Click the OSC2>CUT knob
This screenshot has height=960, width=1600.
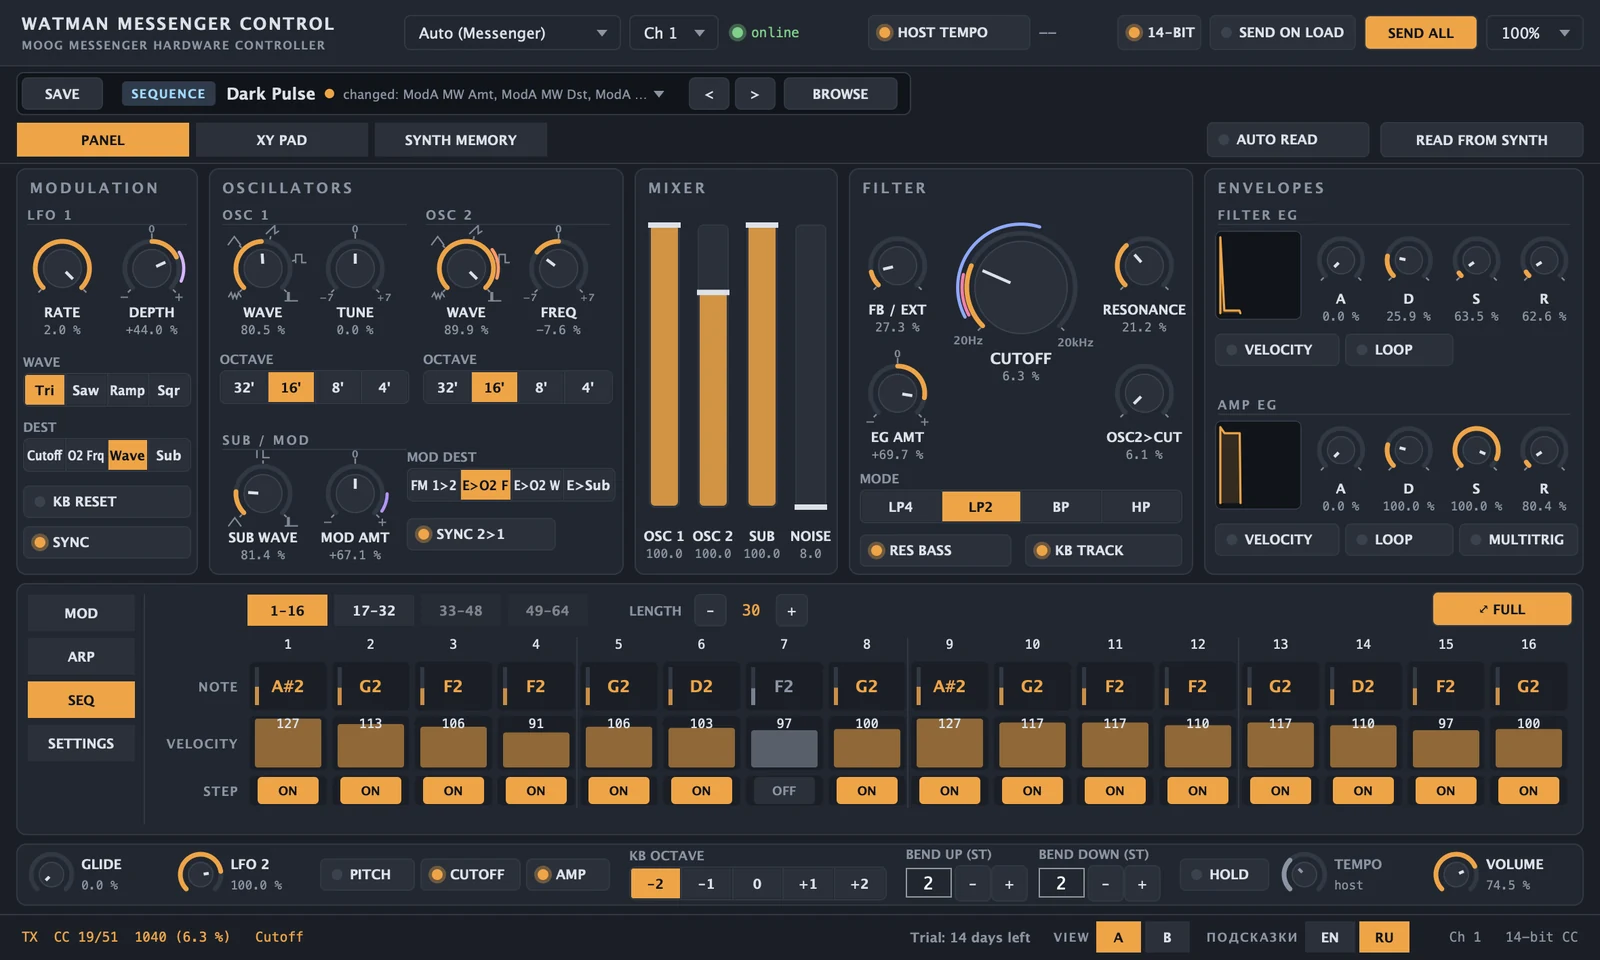(x=1143, y=393)
